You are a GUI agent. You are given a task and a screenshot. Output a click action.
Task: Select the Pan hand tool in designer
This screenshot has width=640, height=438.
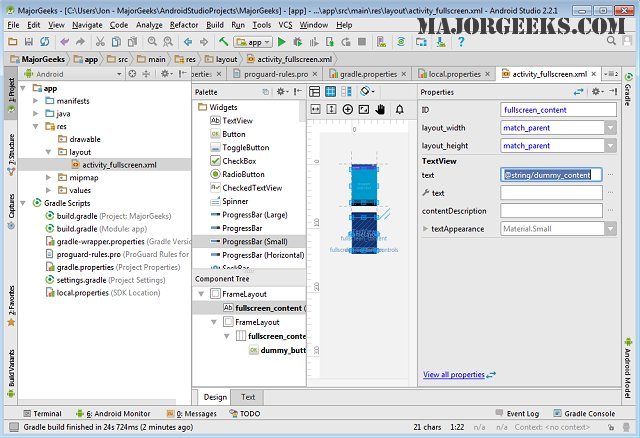(x=380, y=109)
